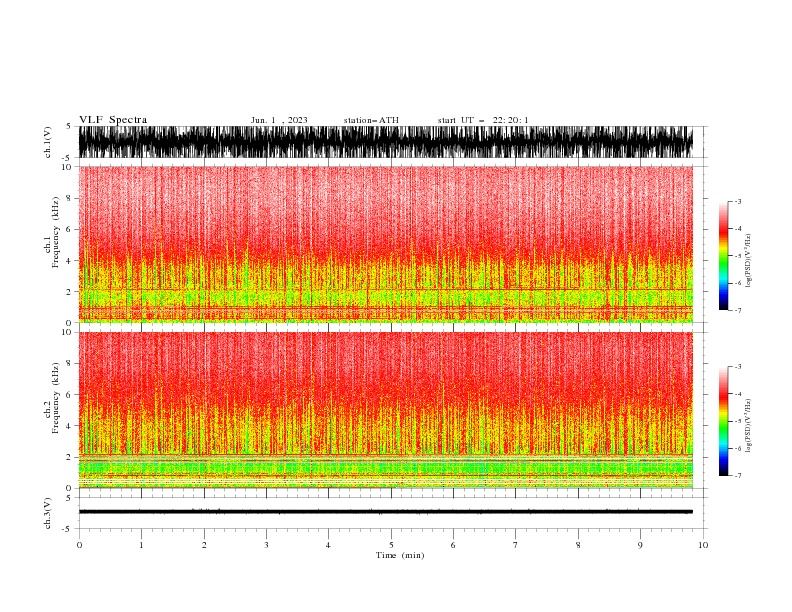Click the ch.1 Frequency (kHz) axis label

(x=52, y=233)
